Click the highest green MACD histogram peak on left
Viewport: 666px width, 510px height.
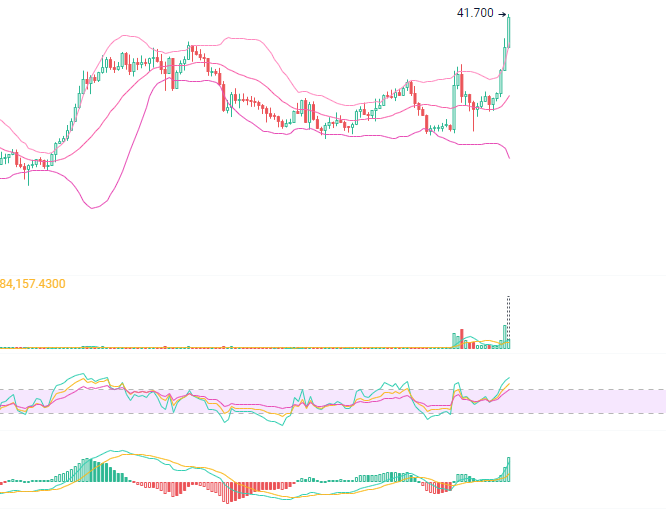coord(89,469)
